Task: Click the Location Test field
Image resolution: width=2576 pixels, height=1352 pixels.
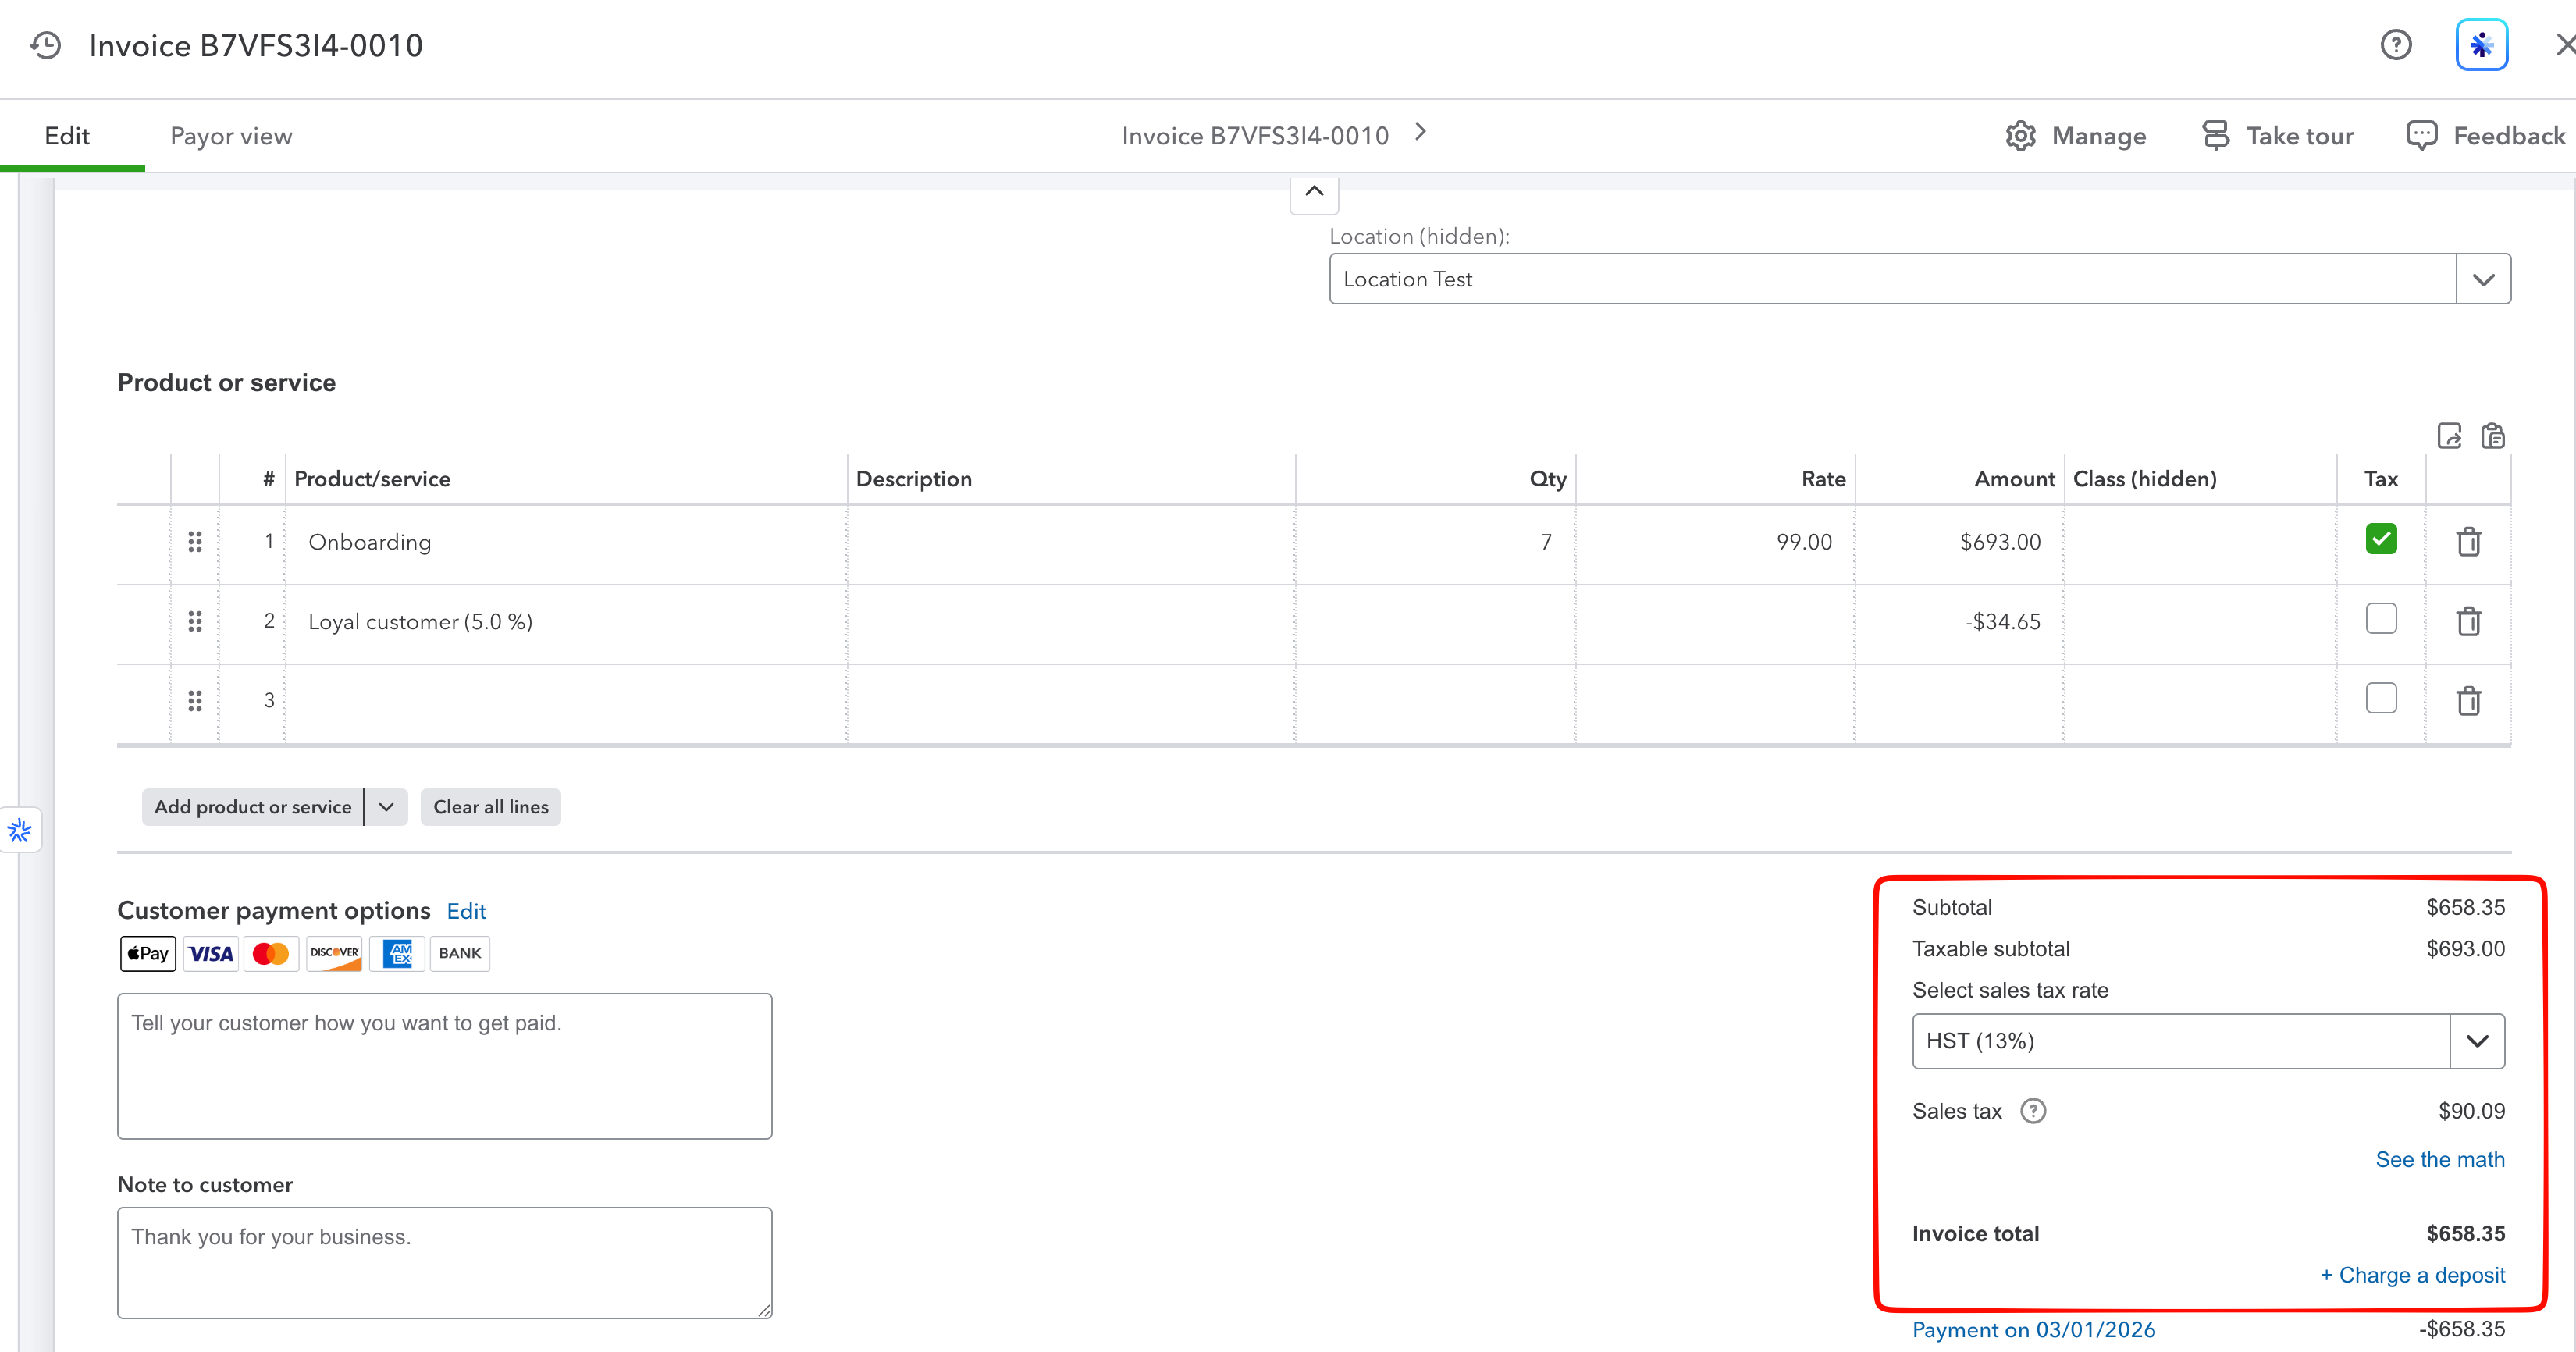Action: 1893,279
